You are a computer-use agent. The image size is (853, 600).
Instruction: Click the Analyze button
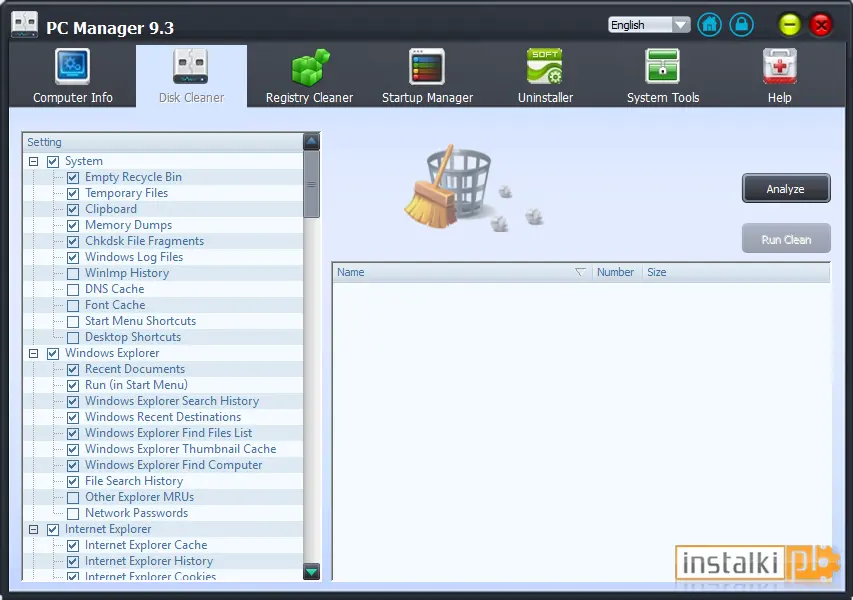coord(786,189)
